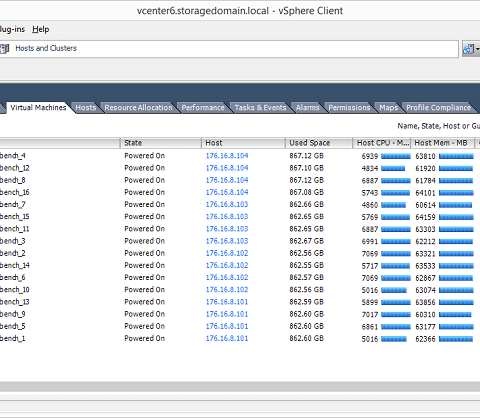This screenshot has height=418, width=480.
Task: Open the Tasks & Events tab
Action: point(260,108)
